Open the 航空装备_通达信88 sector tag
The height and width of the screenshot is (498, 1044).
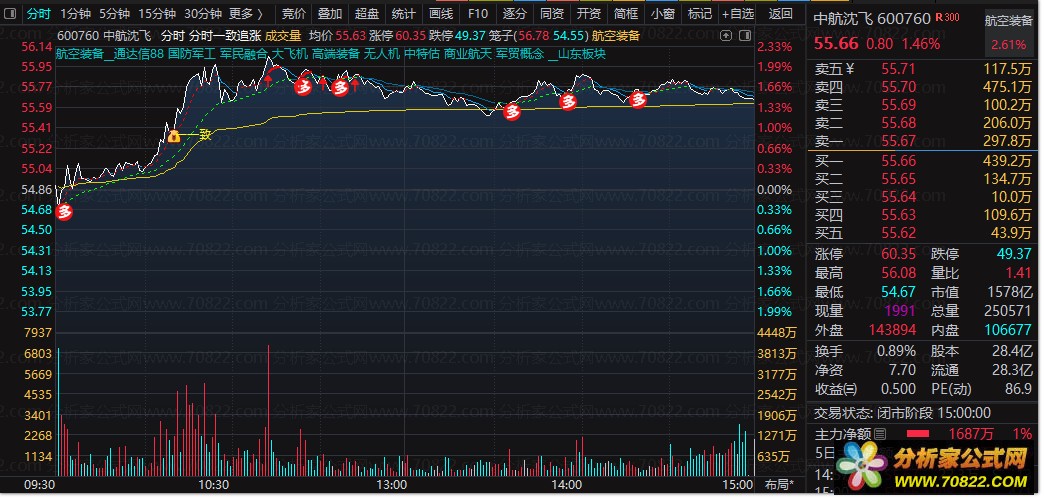(110, 54)
